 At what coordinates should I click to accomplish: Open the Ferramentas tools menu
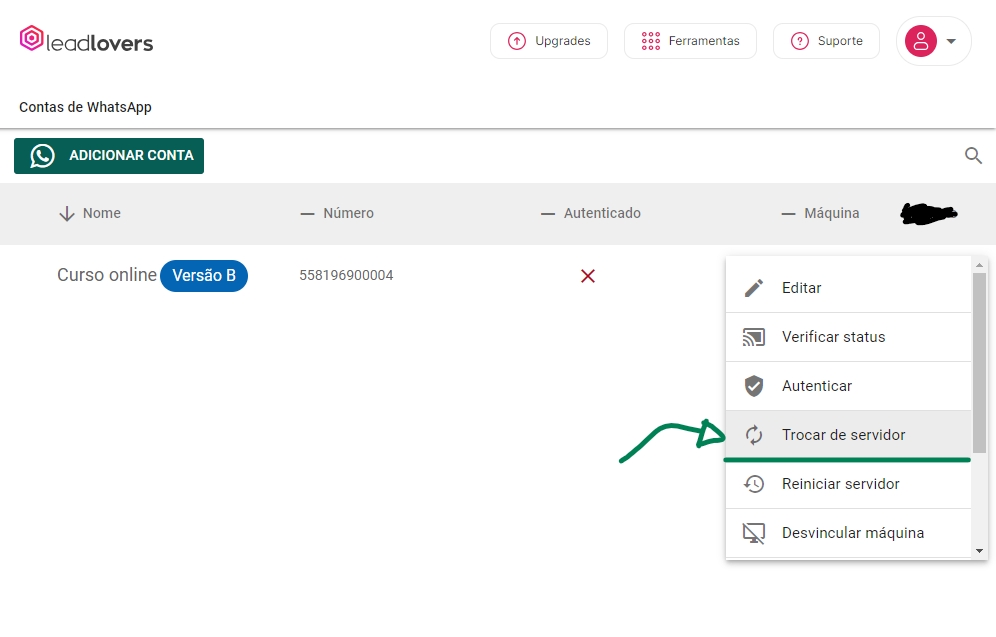pos(690,41)
